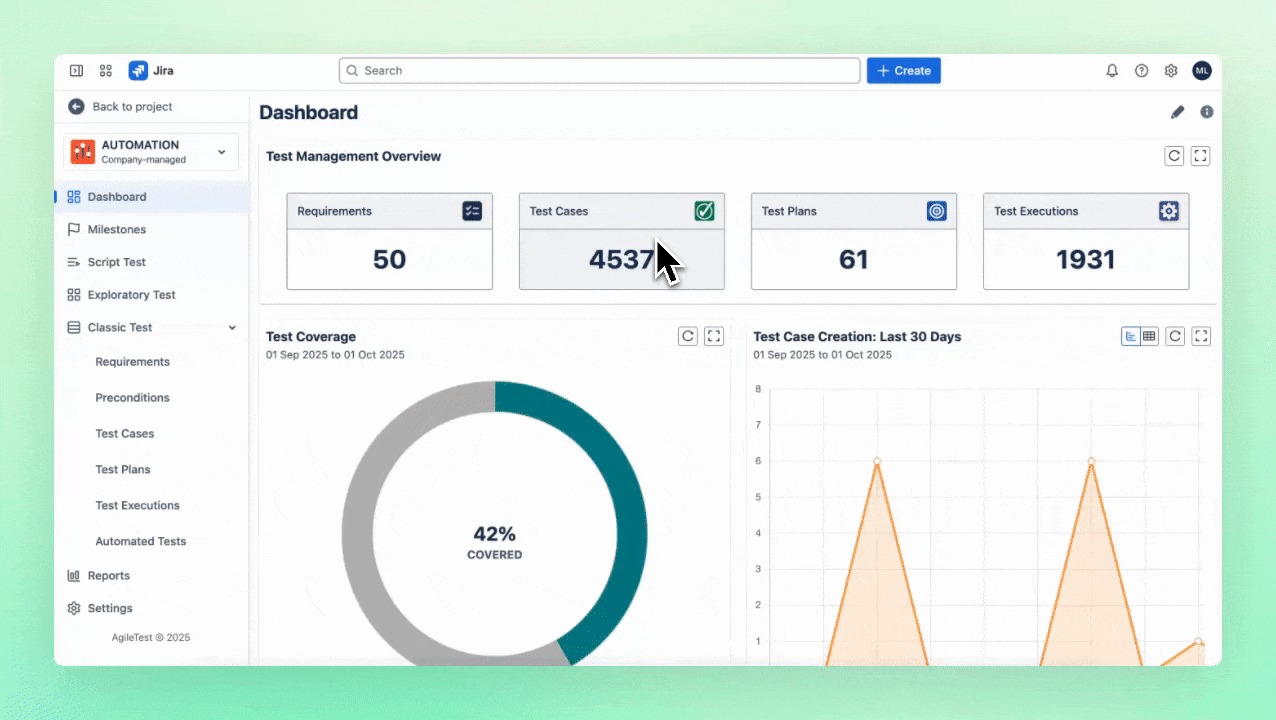Open Milestones in the sidebar

point(116,230)
